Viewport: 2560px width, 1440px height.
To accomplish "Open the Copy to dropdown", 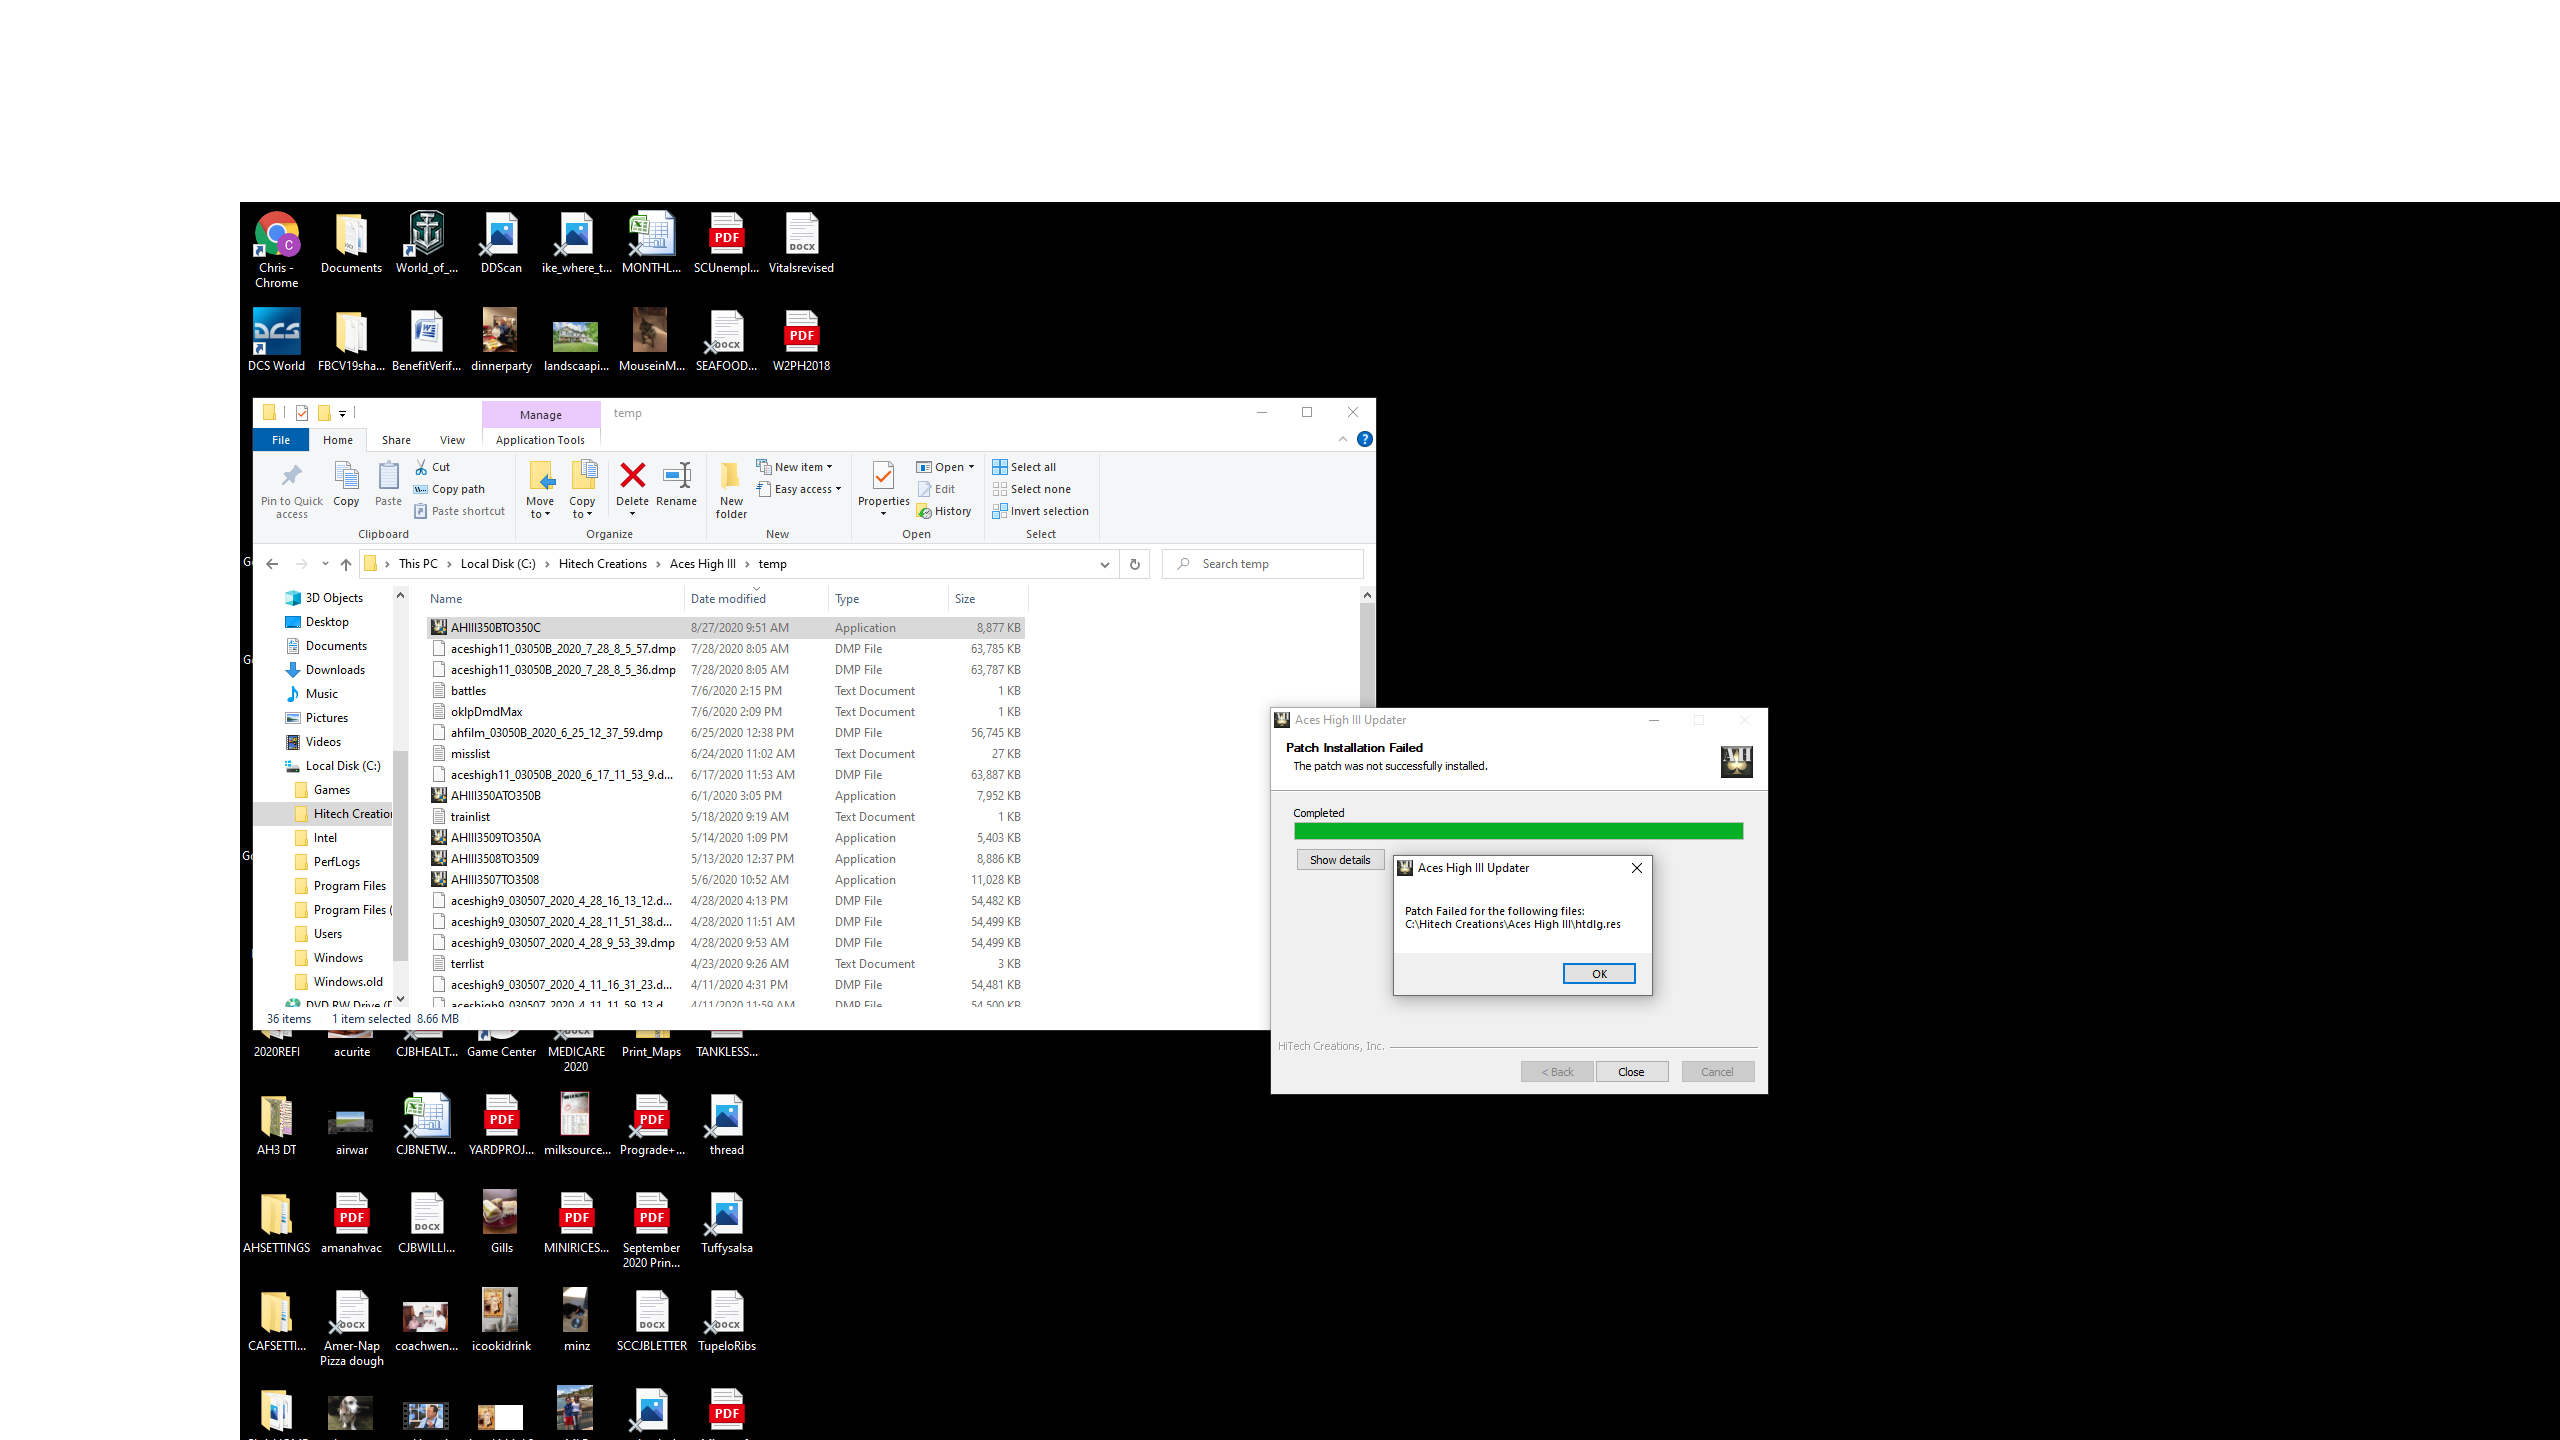I will coord(582,489).
